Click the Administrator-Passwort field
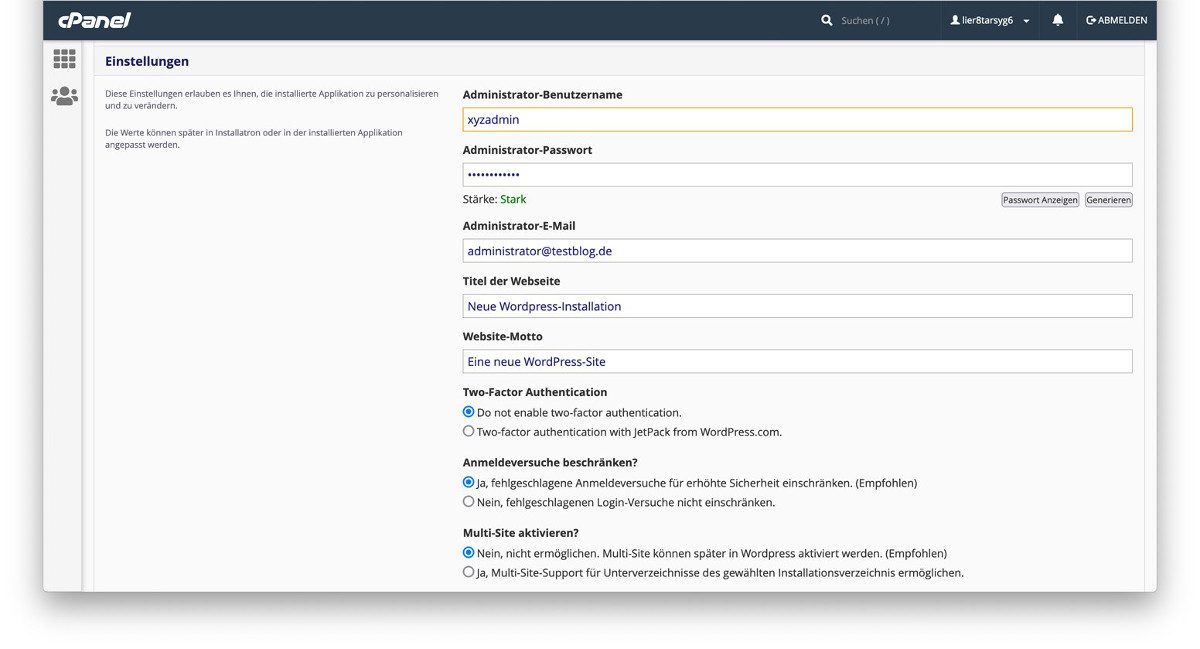The image size is (1200, 649). click(797, 175)
